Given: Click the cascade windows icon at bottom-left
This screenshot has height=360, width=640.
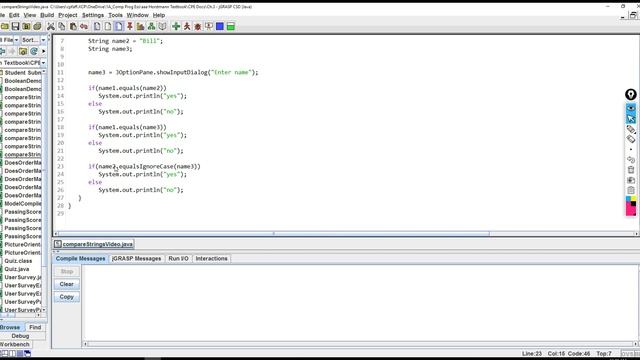Looking at the screenshot, I should click(27, 353).
